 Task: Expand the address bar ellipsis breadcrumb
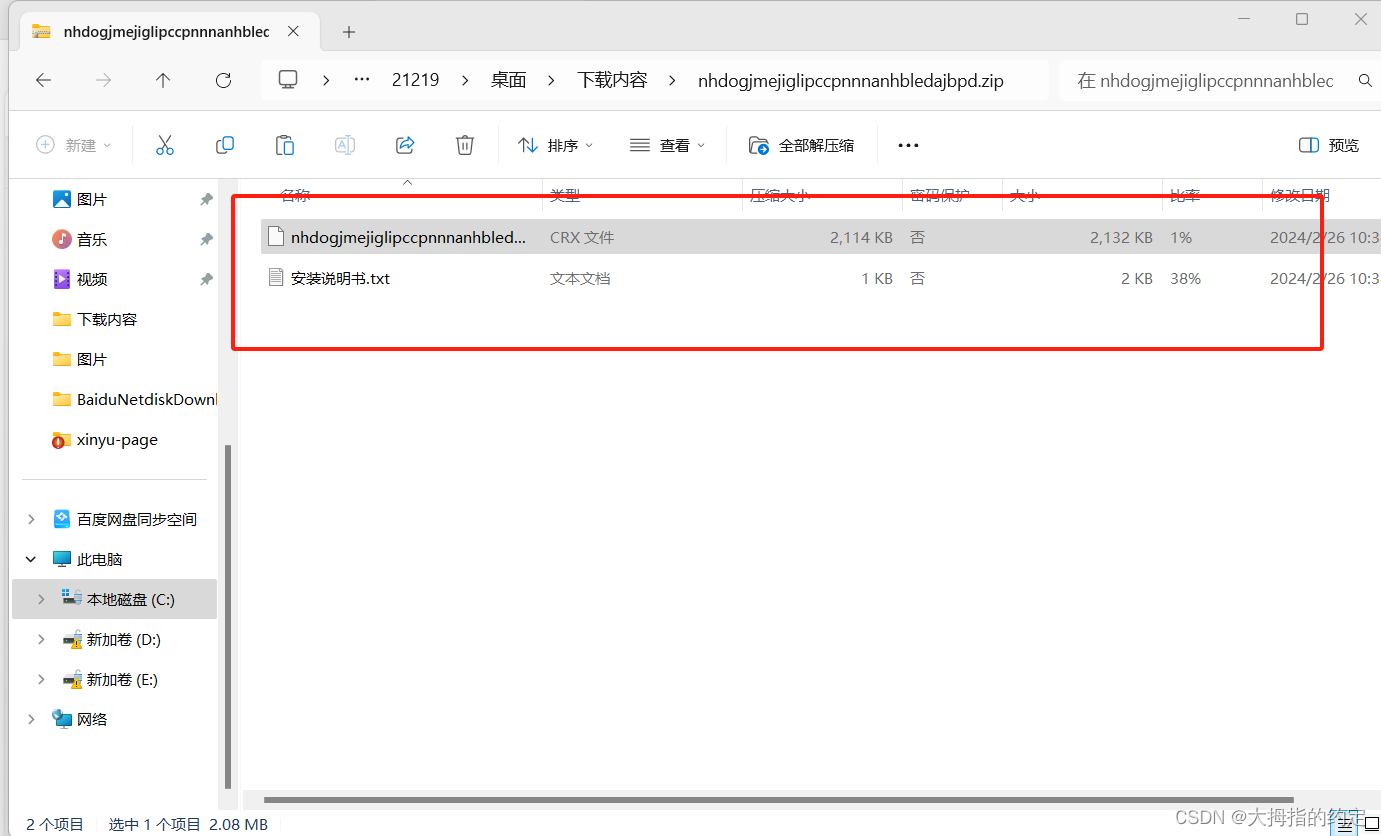coord(362,80)
